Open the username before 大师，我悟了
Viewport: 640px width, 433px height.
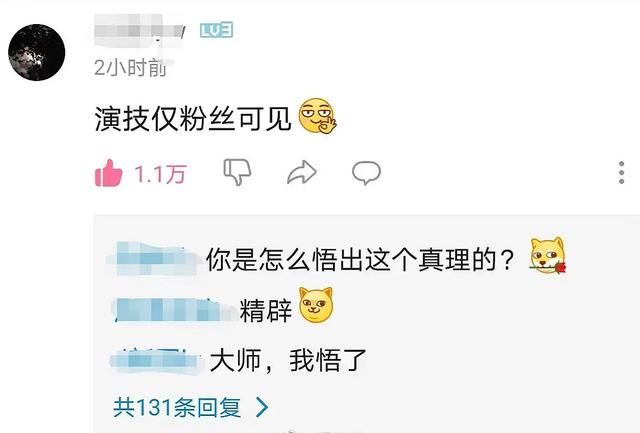(158, 361)
